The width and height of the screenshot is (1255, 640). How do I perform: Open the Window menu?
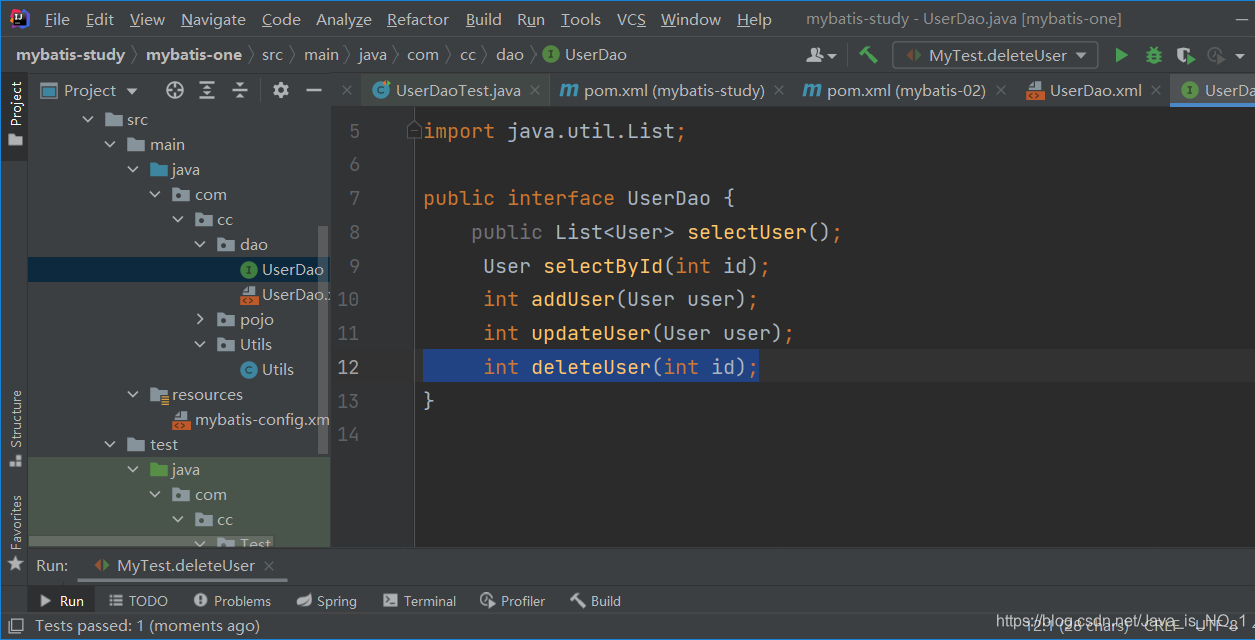[x=691, y=19]
